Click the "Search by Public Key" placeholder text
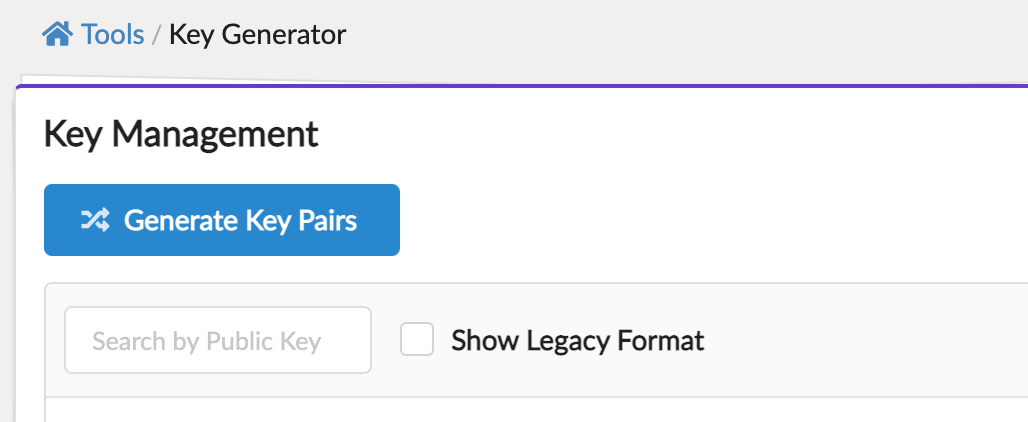 click(x=206, y=341)
